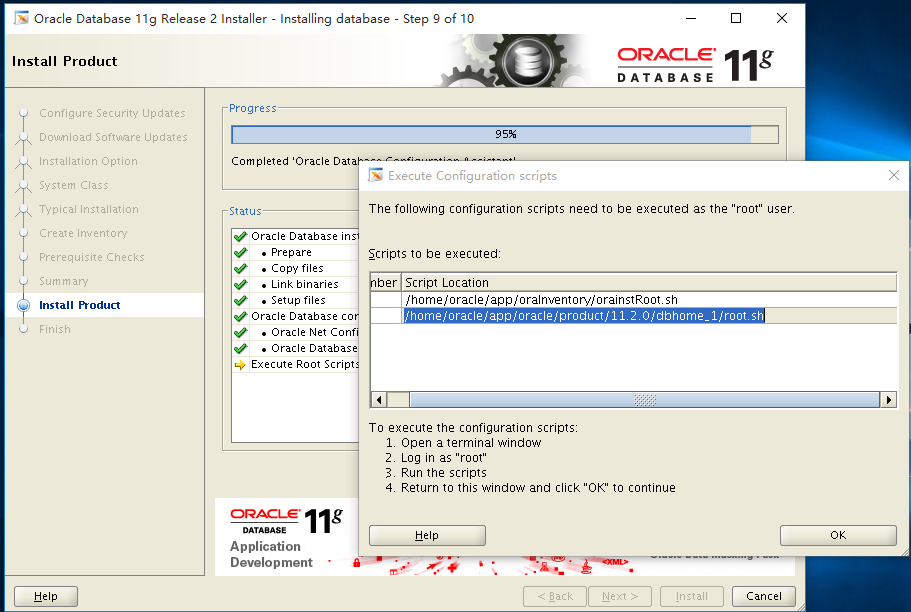Click the main installer Help button
This screenshot has width=911, height=612.
(x=45, y=596)
